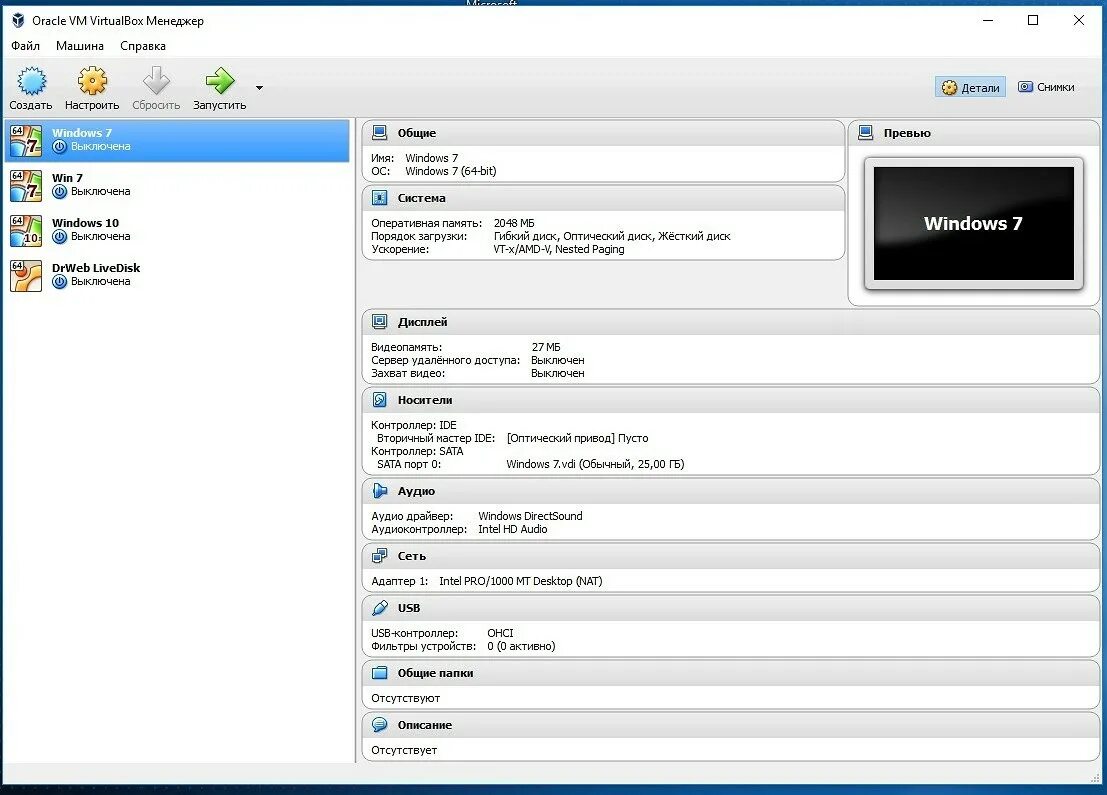The image size is (1107, 795).
Task: Select the Windows 10 virtual machine OS icon
Action: point(26,231)
